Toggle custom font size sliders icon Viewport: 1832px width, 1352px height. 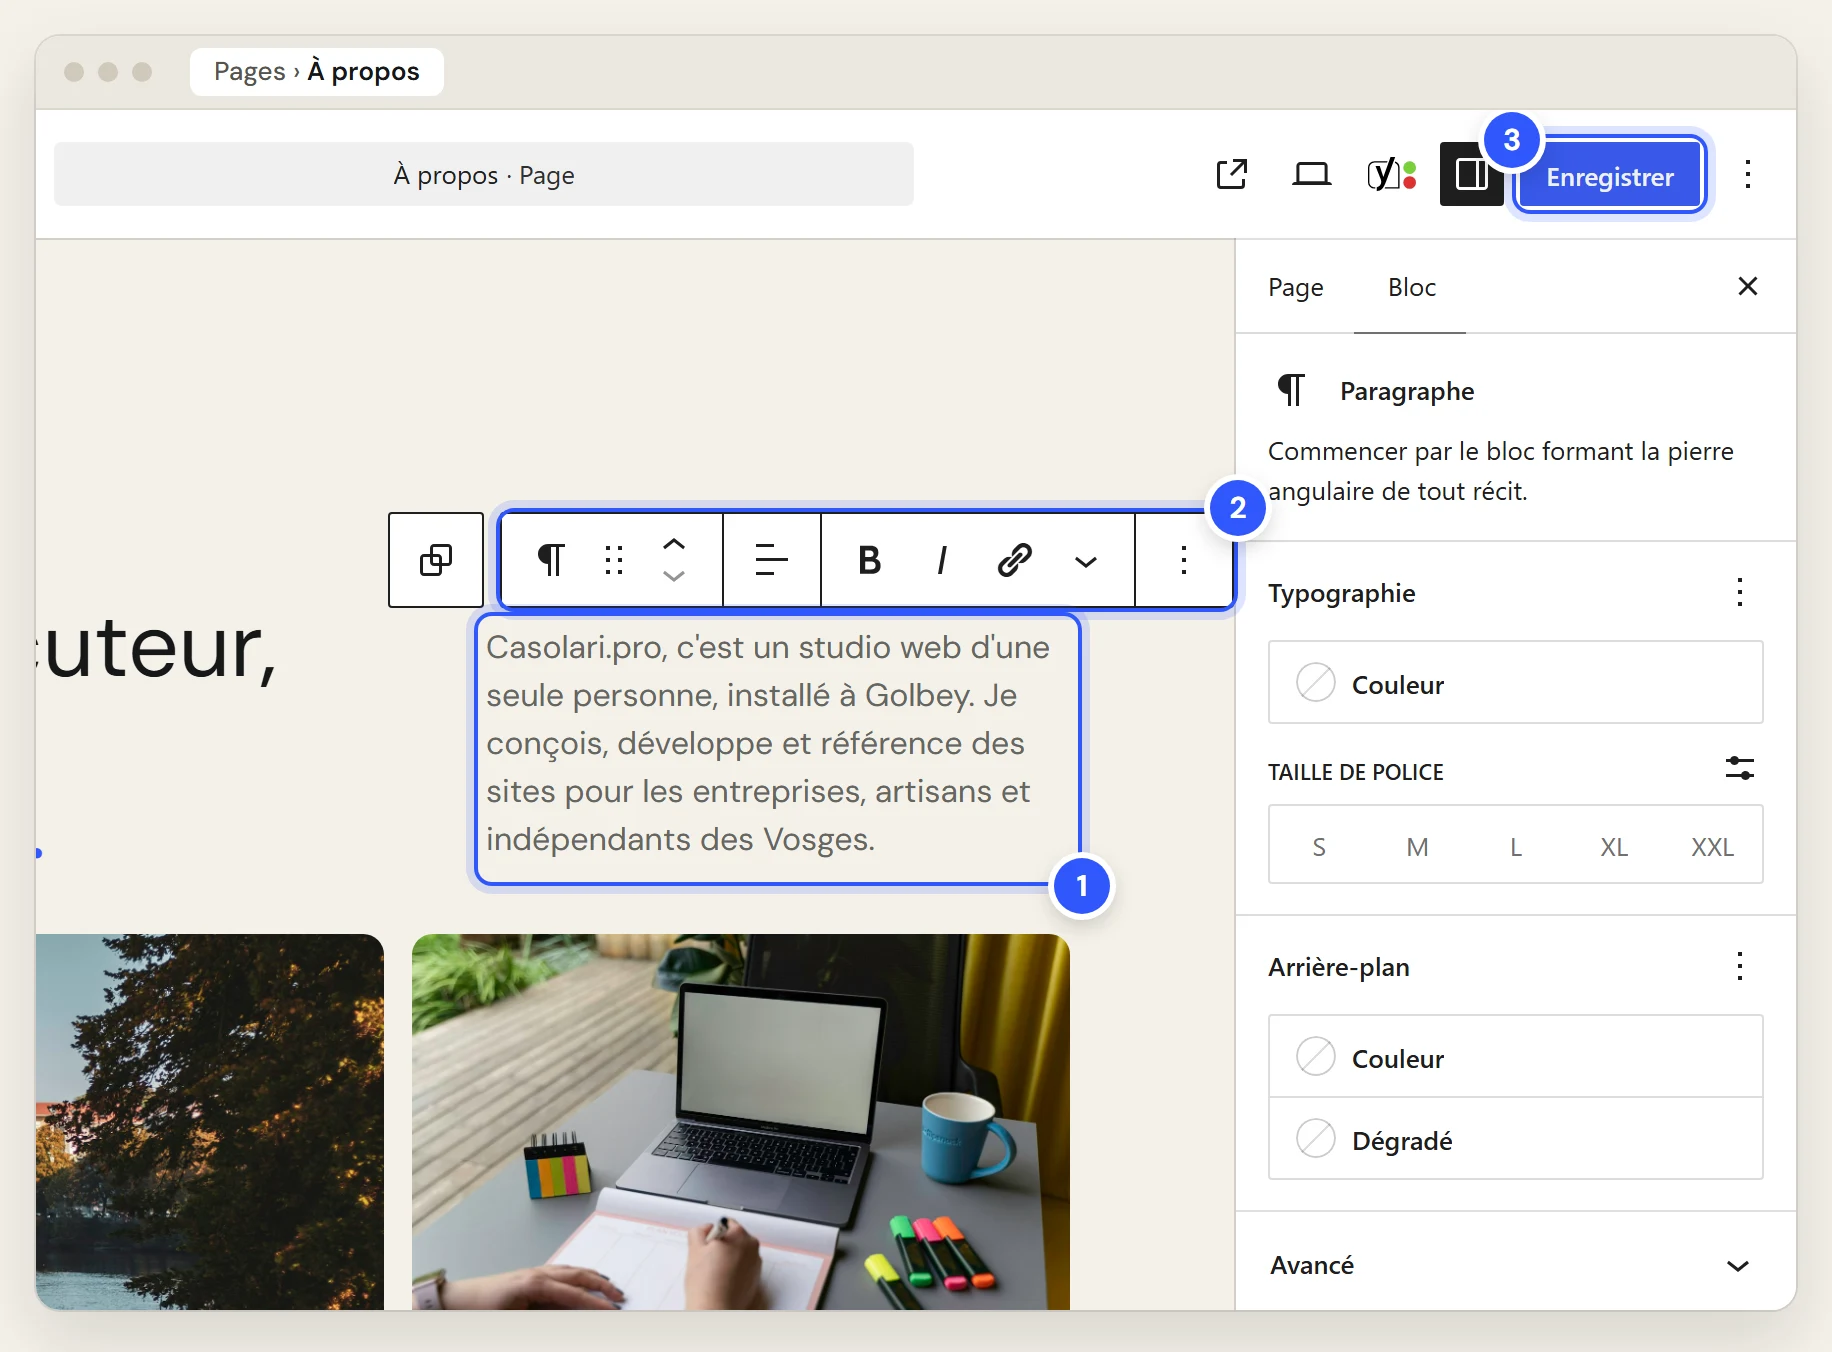(x=1740, y=769)
